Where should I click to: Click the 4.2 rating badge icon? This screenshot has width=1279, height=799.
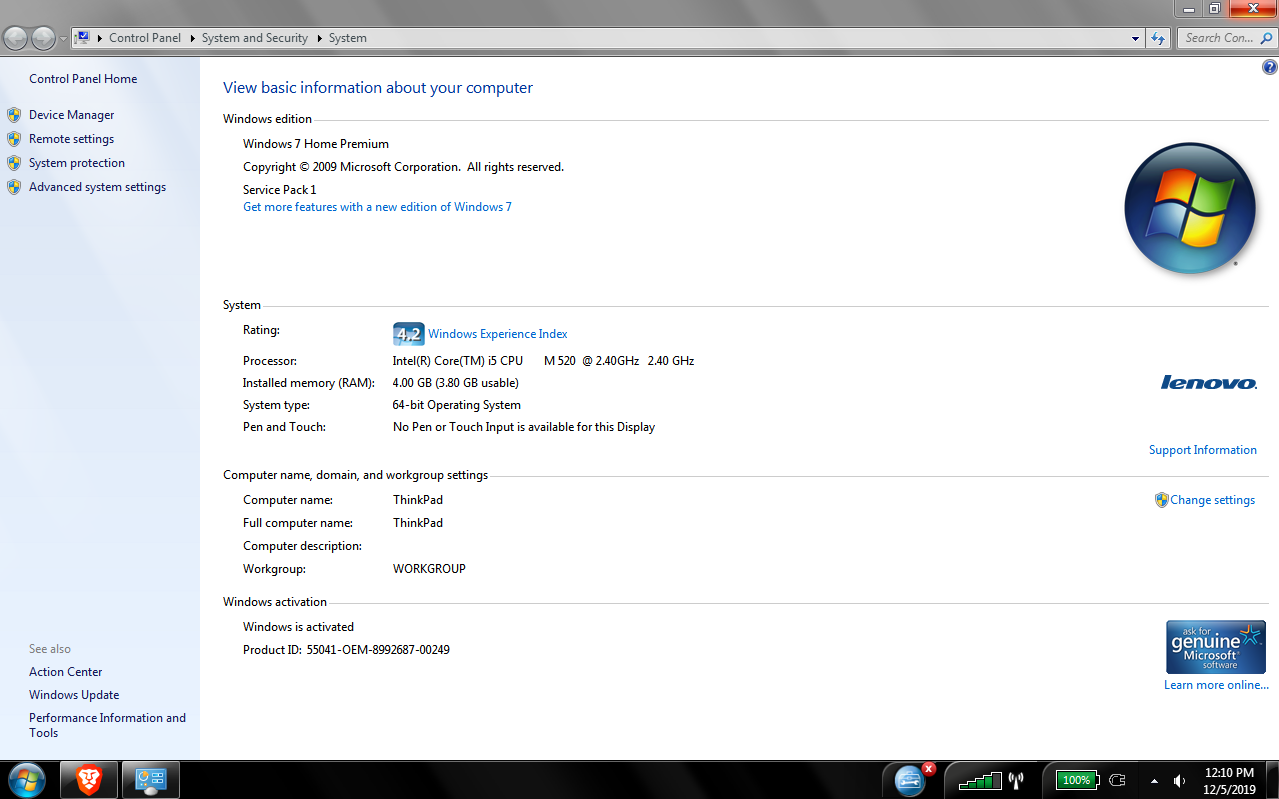click(408, 334)
